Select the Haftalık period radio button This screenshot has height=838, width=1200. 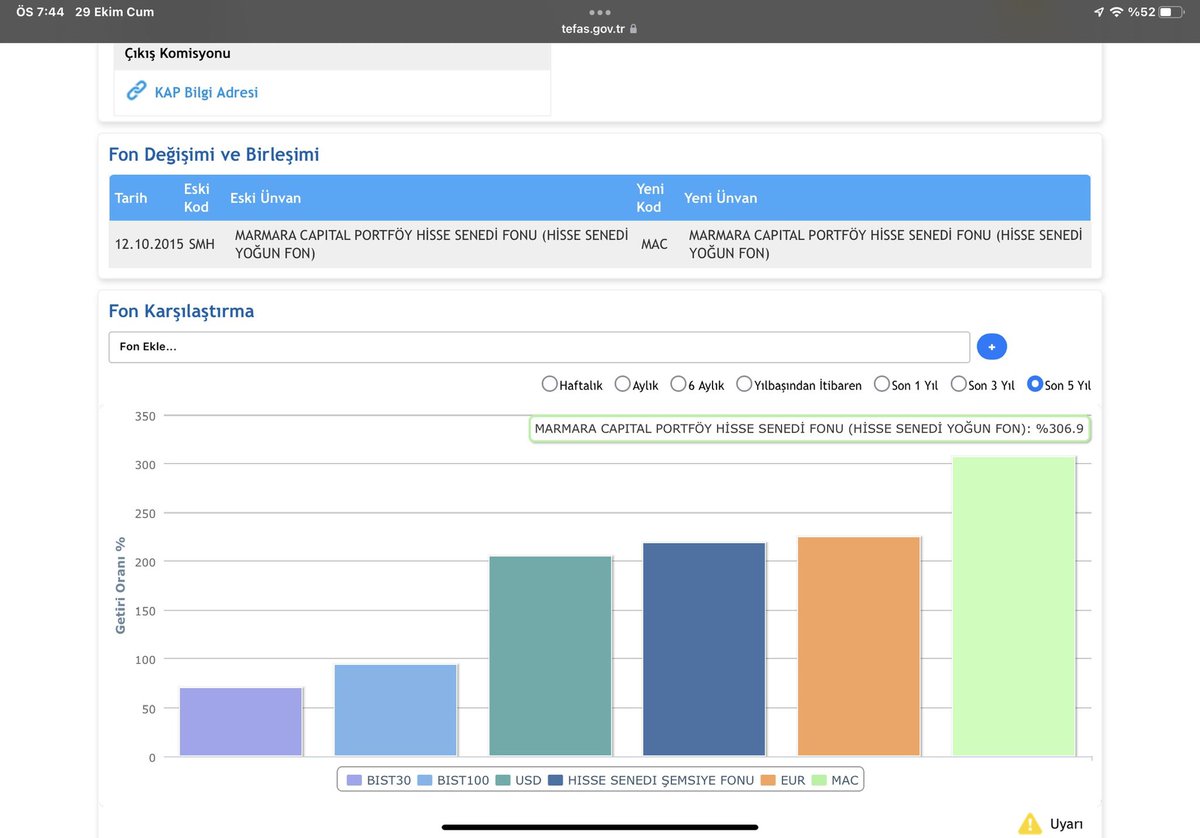pos(549,384)
